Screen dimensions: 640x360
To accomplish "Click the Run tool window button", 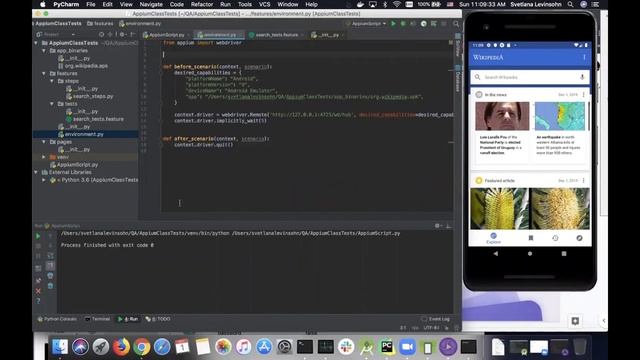I will pyautogui.click(x=128, y=319).
